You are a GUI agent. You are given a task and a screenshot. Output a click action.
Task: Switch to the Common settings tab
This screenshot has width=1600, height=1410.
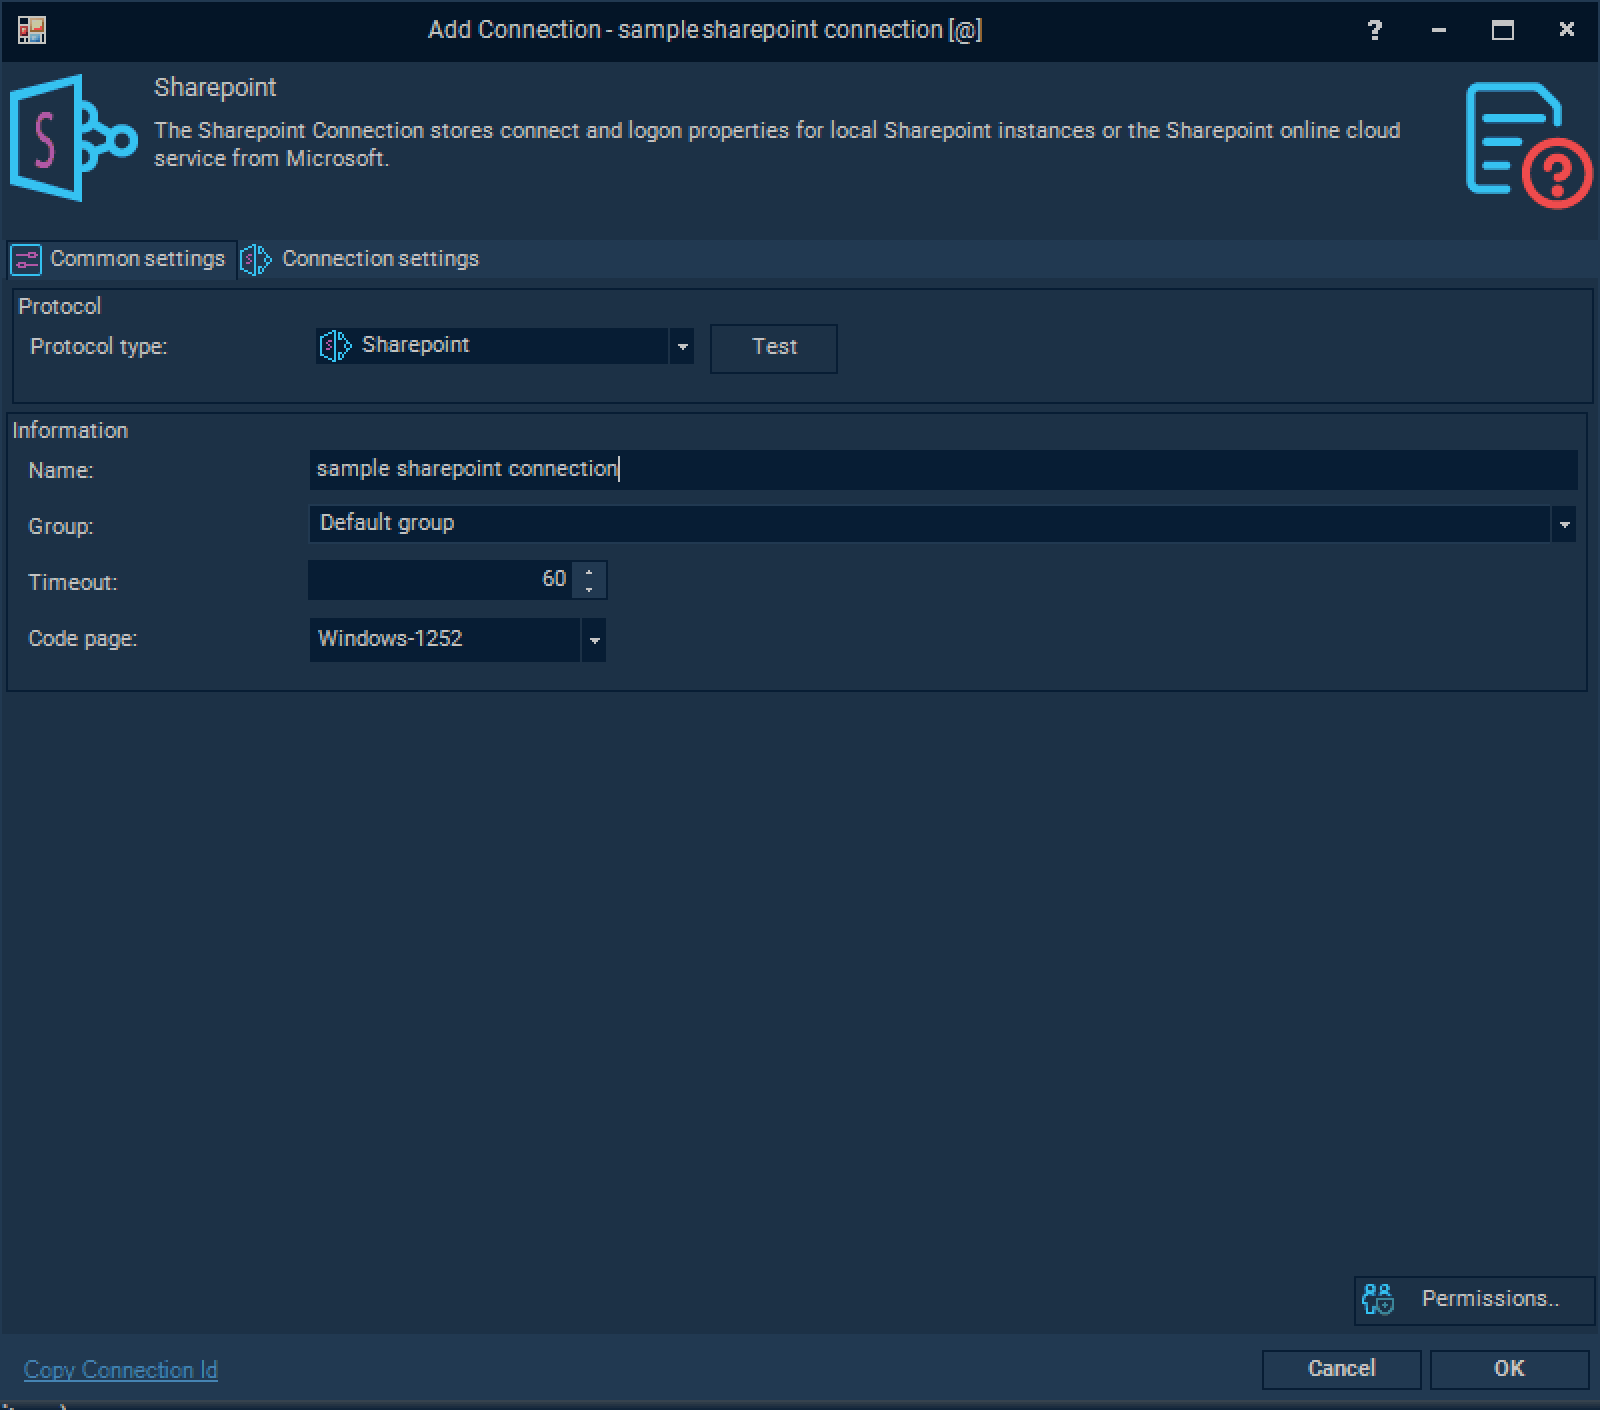tap(121, 259)
